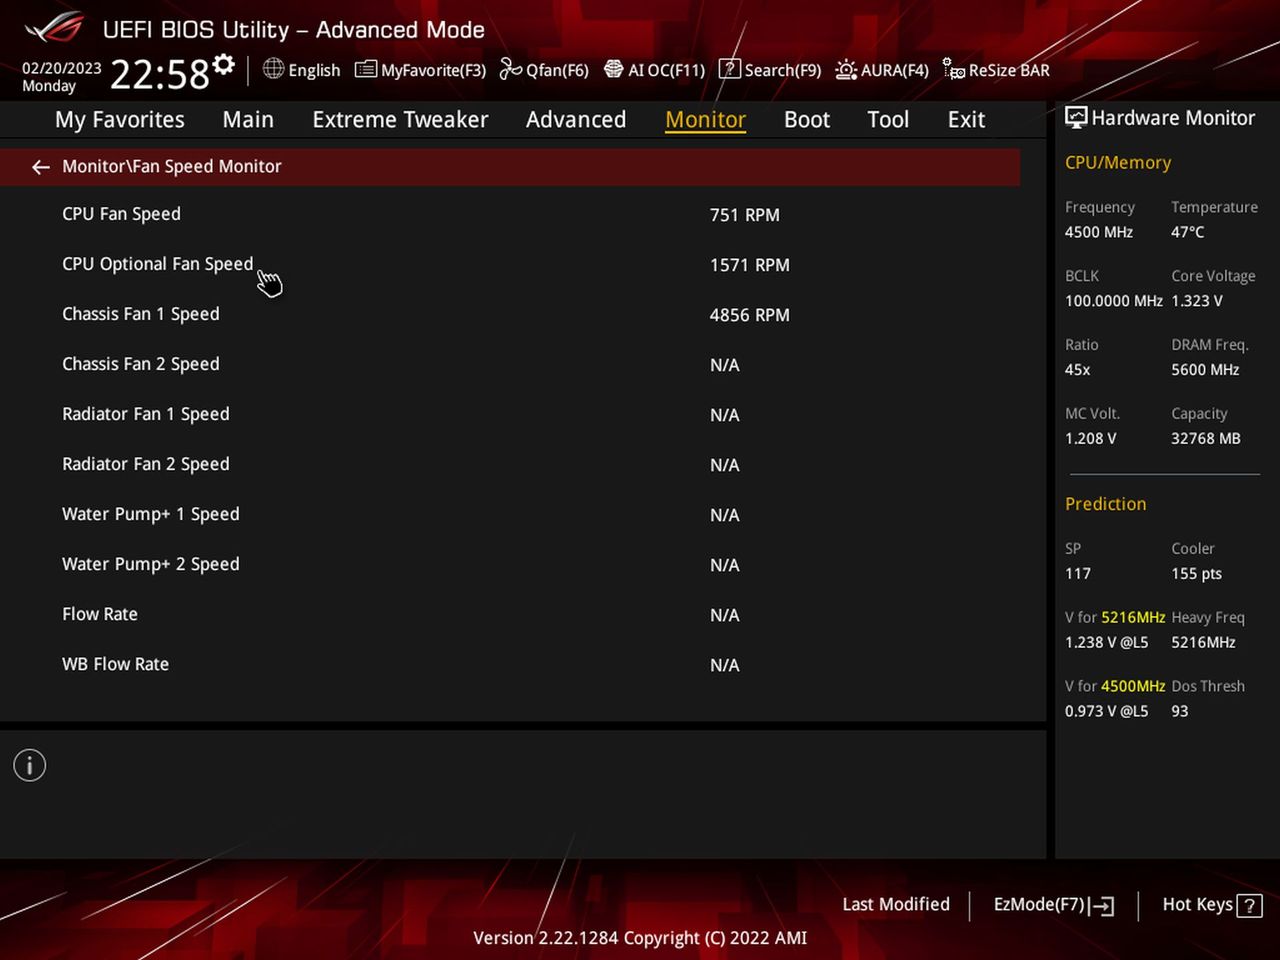
Task: Click Last Modified button
Action: click(896, 904)
